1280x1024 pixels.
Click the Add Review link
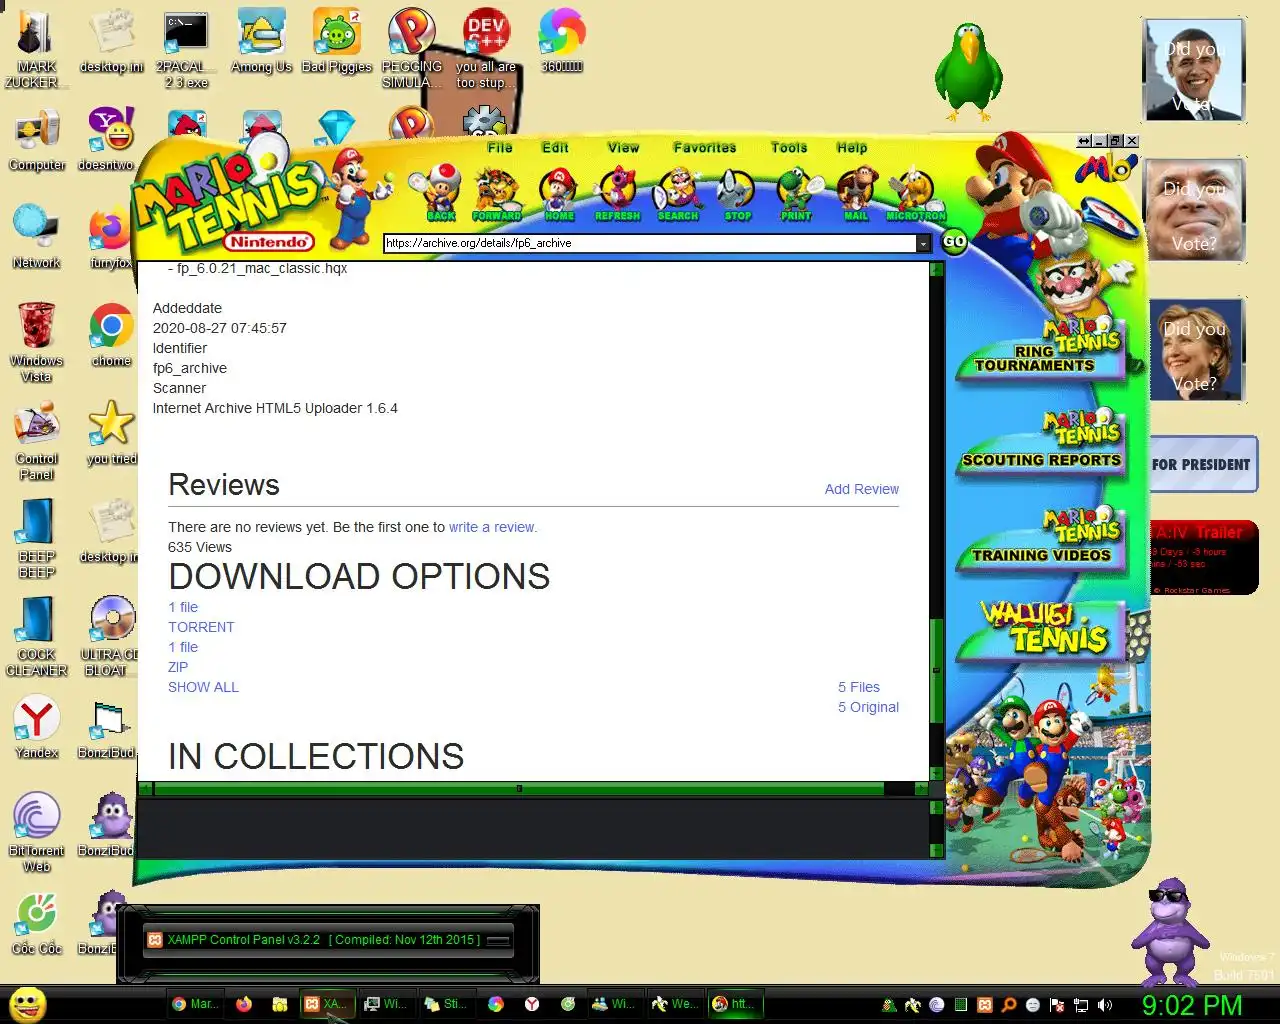pos(861,489)
